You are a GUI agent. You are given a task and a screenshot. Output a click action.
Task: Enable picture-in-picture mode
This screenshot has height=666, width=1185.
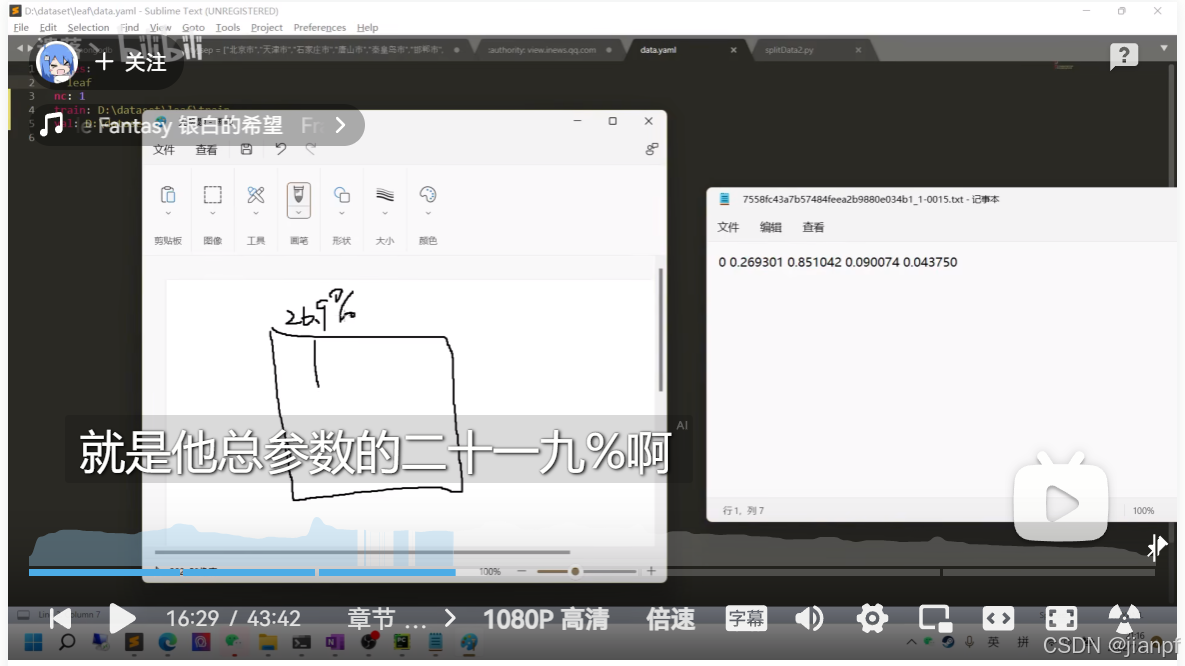tap(935, 618)
